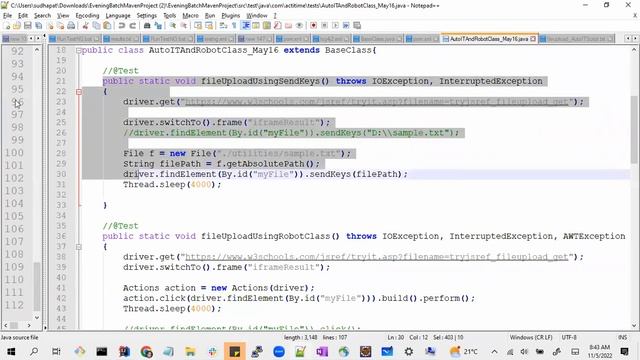Click right-hand tab bar right scroll arrow
This screenshot has height=360, width=640.
click(x=635, y=38)
